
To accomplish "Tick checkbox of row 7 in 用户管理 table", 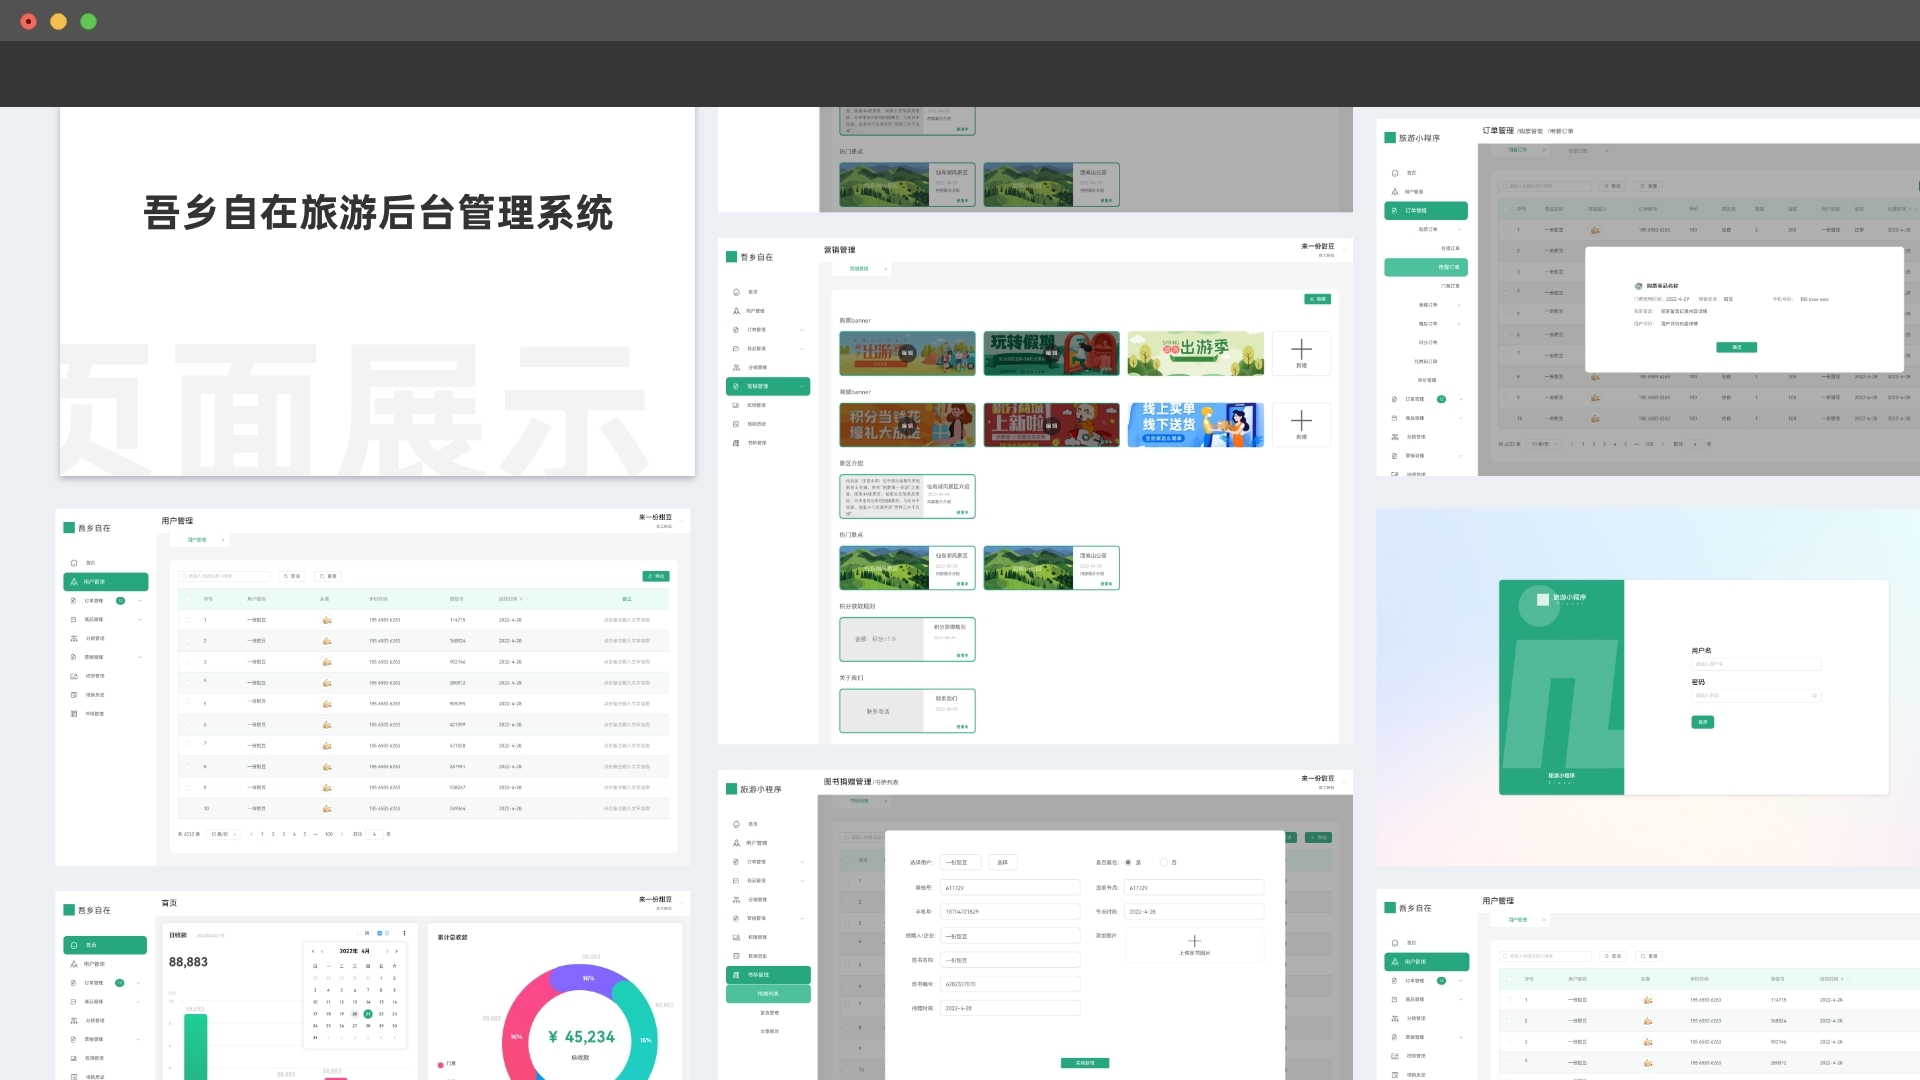I will tap(188, 744).
